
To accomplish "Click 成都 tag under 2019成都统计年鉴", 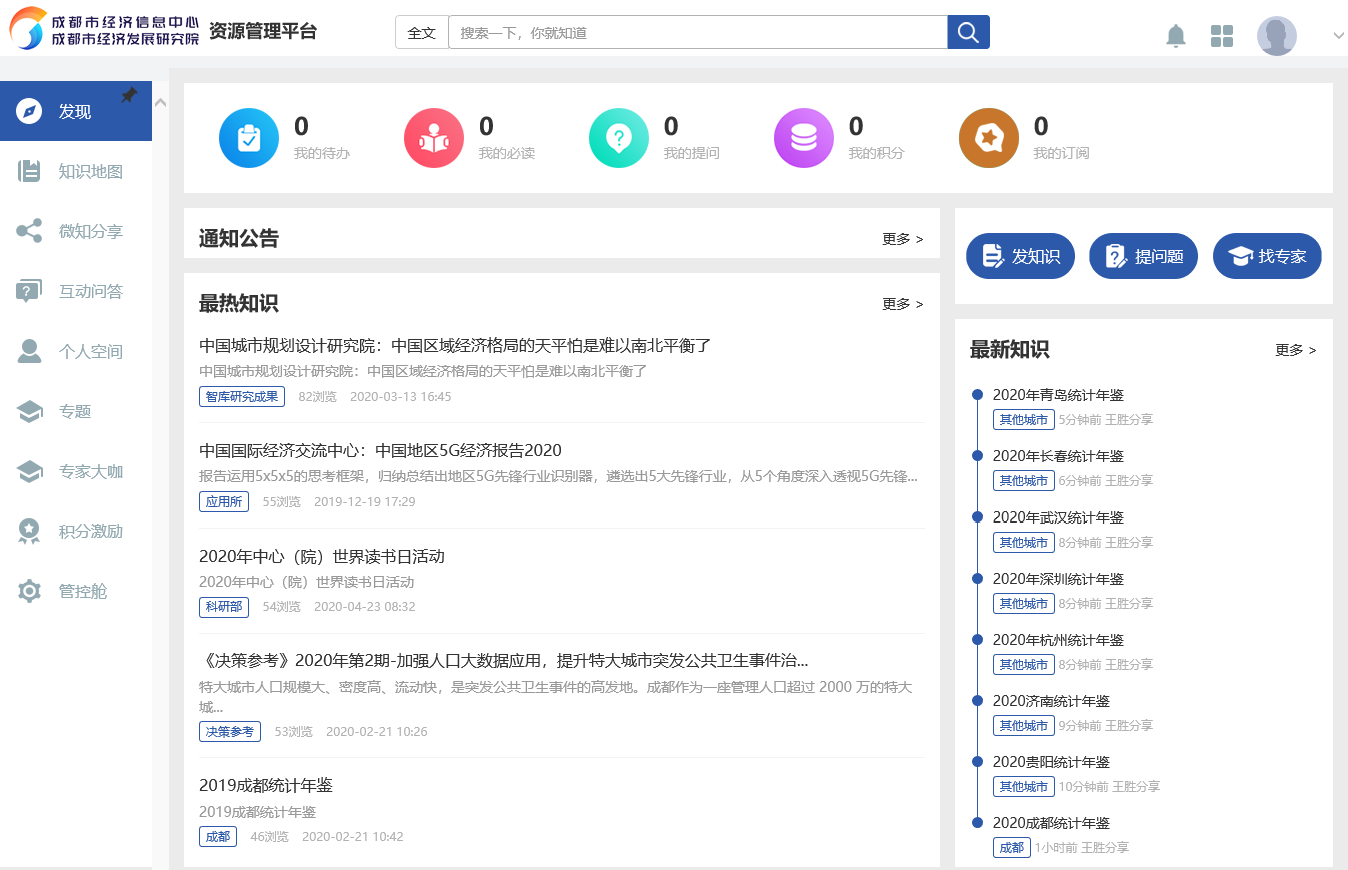I will pyautogui.click(x=218, y=836).
